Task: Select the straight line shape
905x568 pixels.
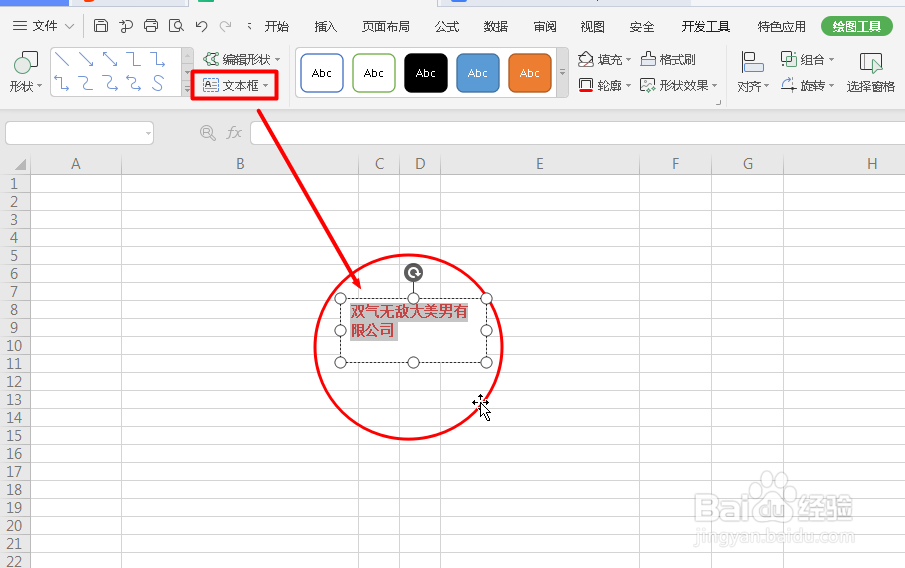Action: point(62,59)
